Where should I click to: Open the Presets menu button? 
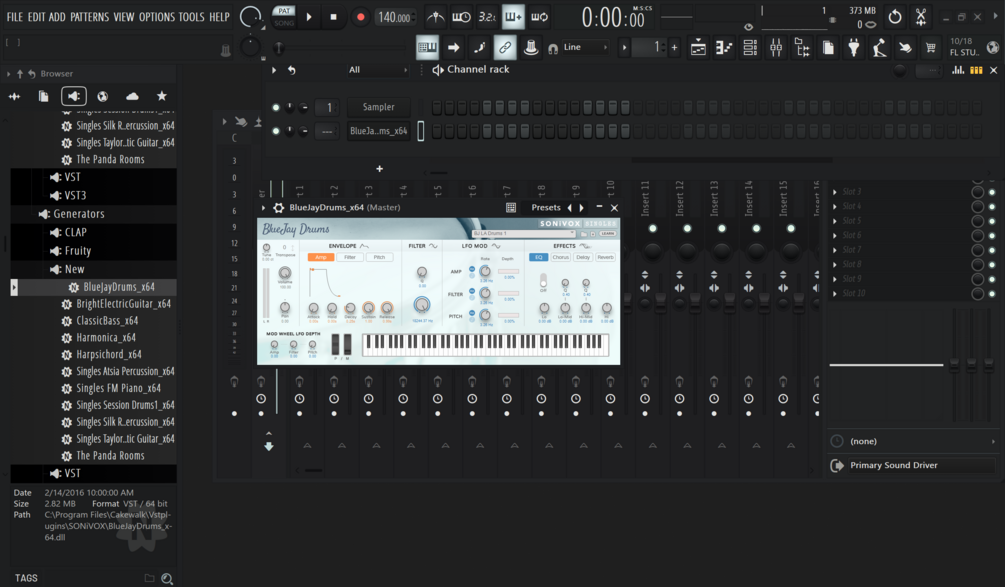pos(546,208)
